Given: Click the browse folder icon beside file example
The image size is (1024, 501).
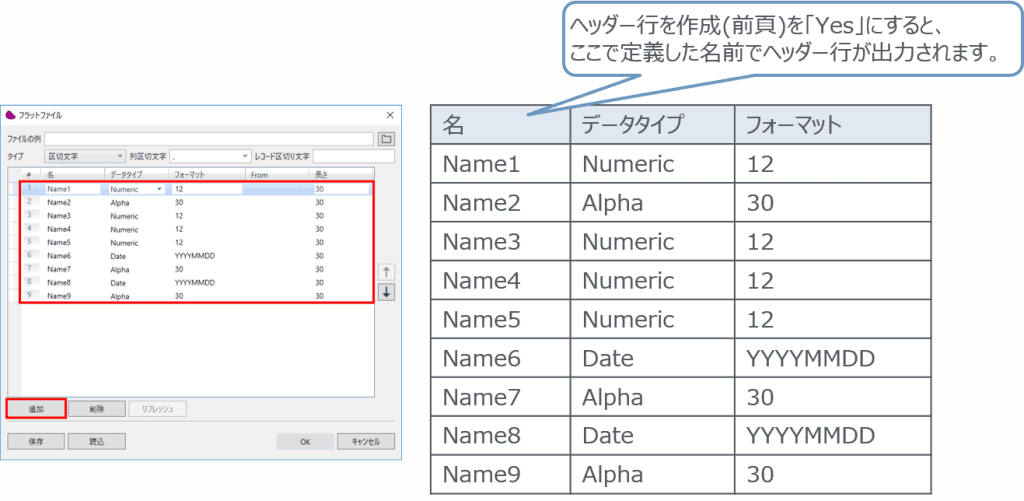Looking at the screenshot, I should click(x=387, y=139).
